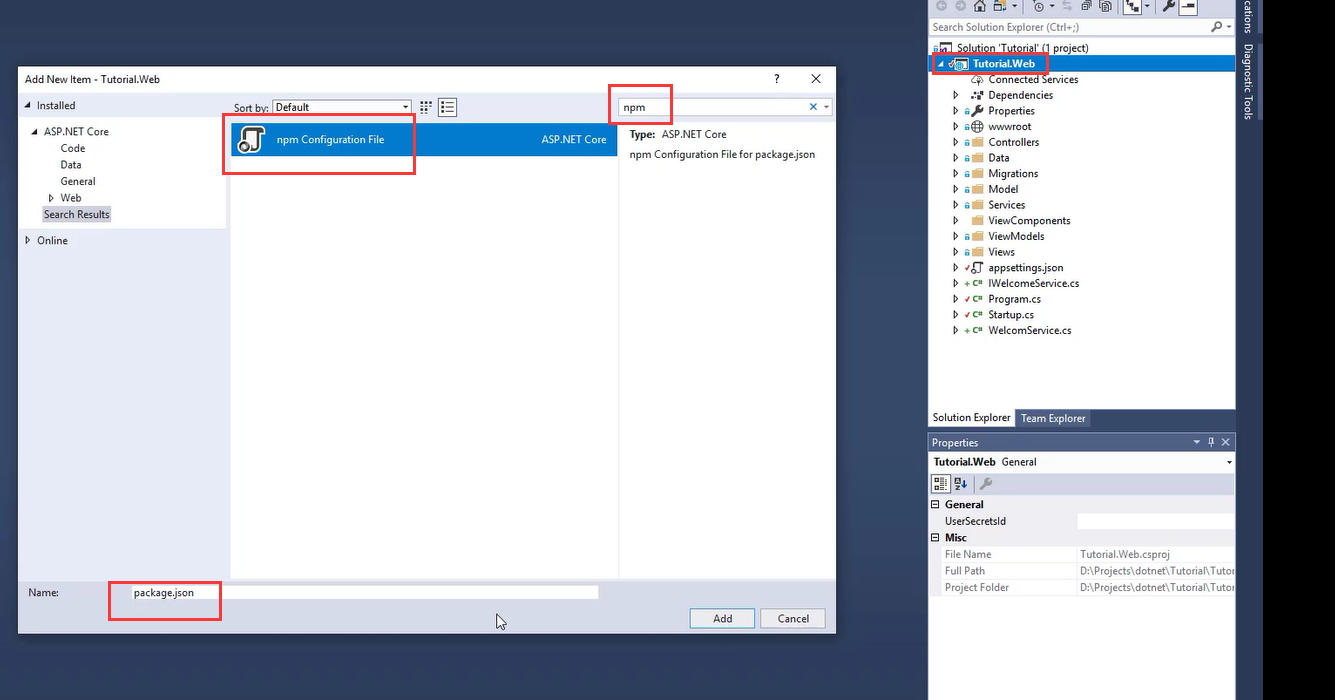
Task: Select the ViewComponents folder
Action: pyautogui.click(x=1029, y=220)
